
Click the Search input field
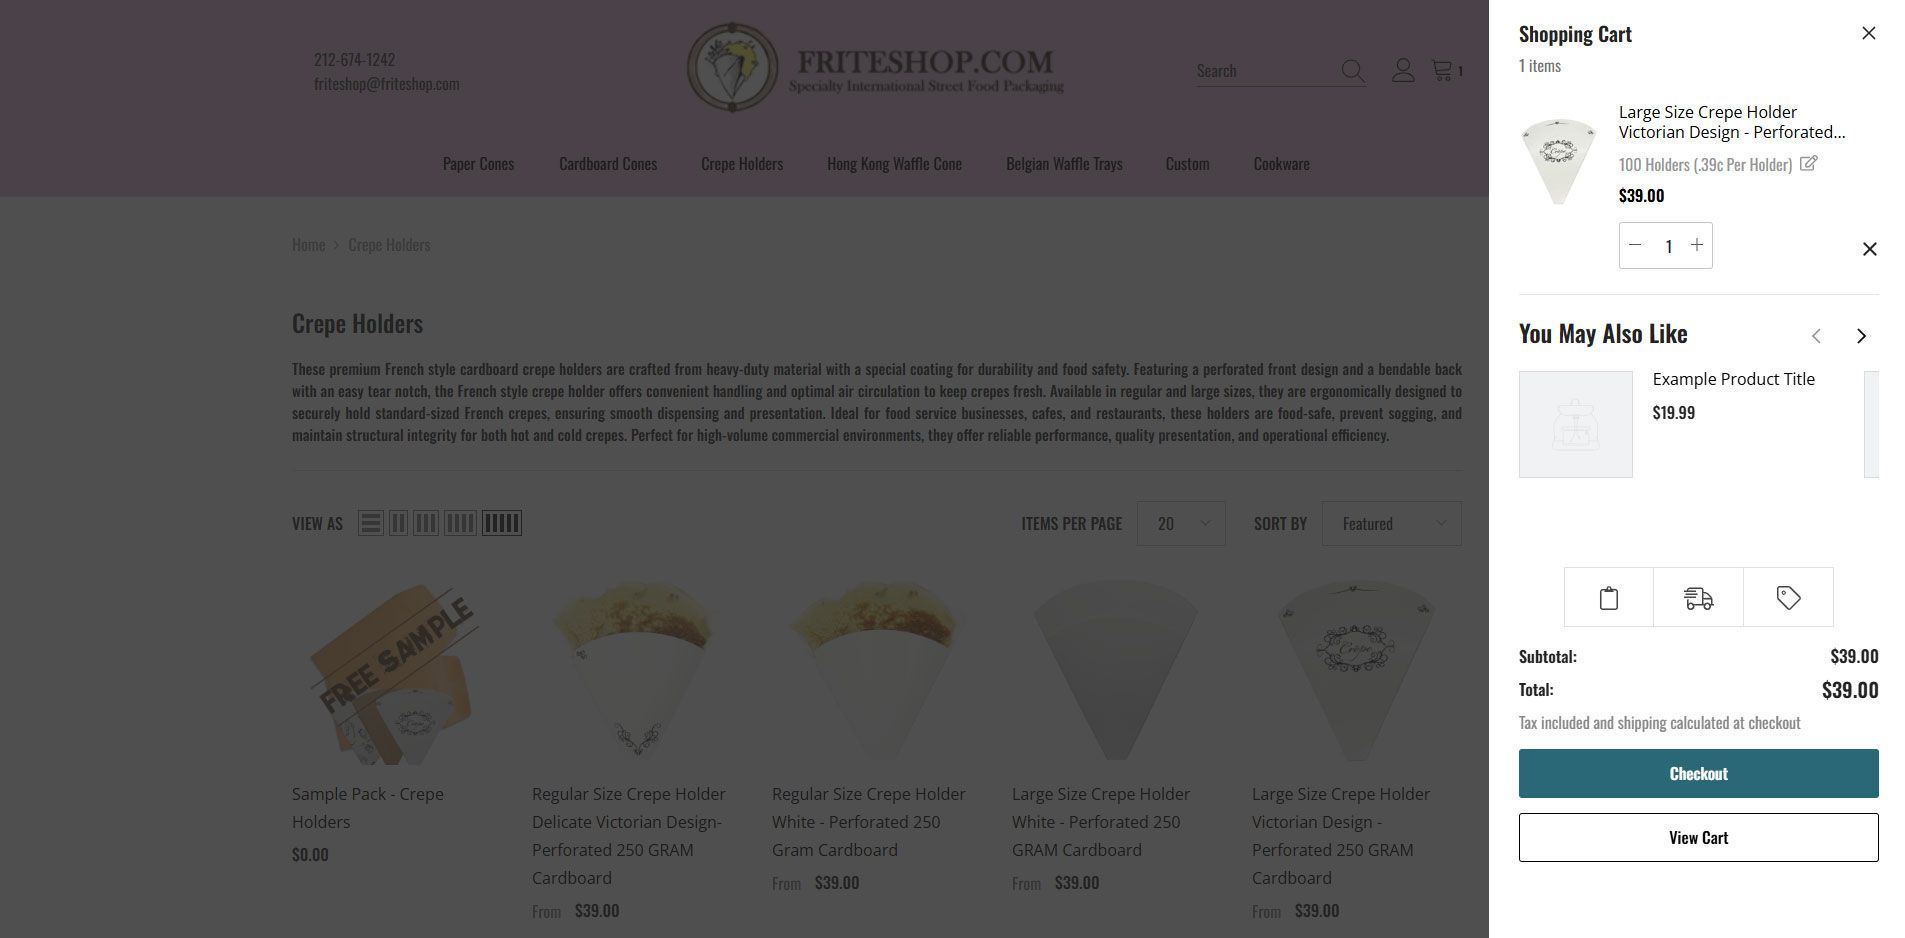[x=1266, y=71]
